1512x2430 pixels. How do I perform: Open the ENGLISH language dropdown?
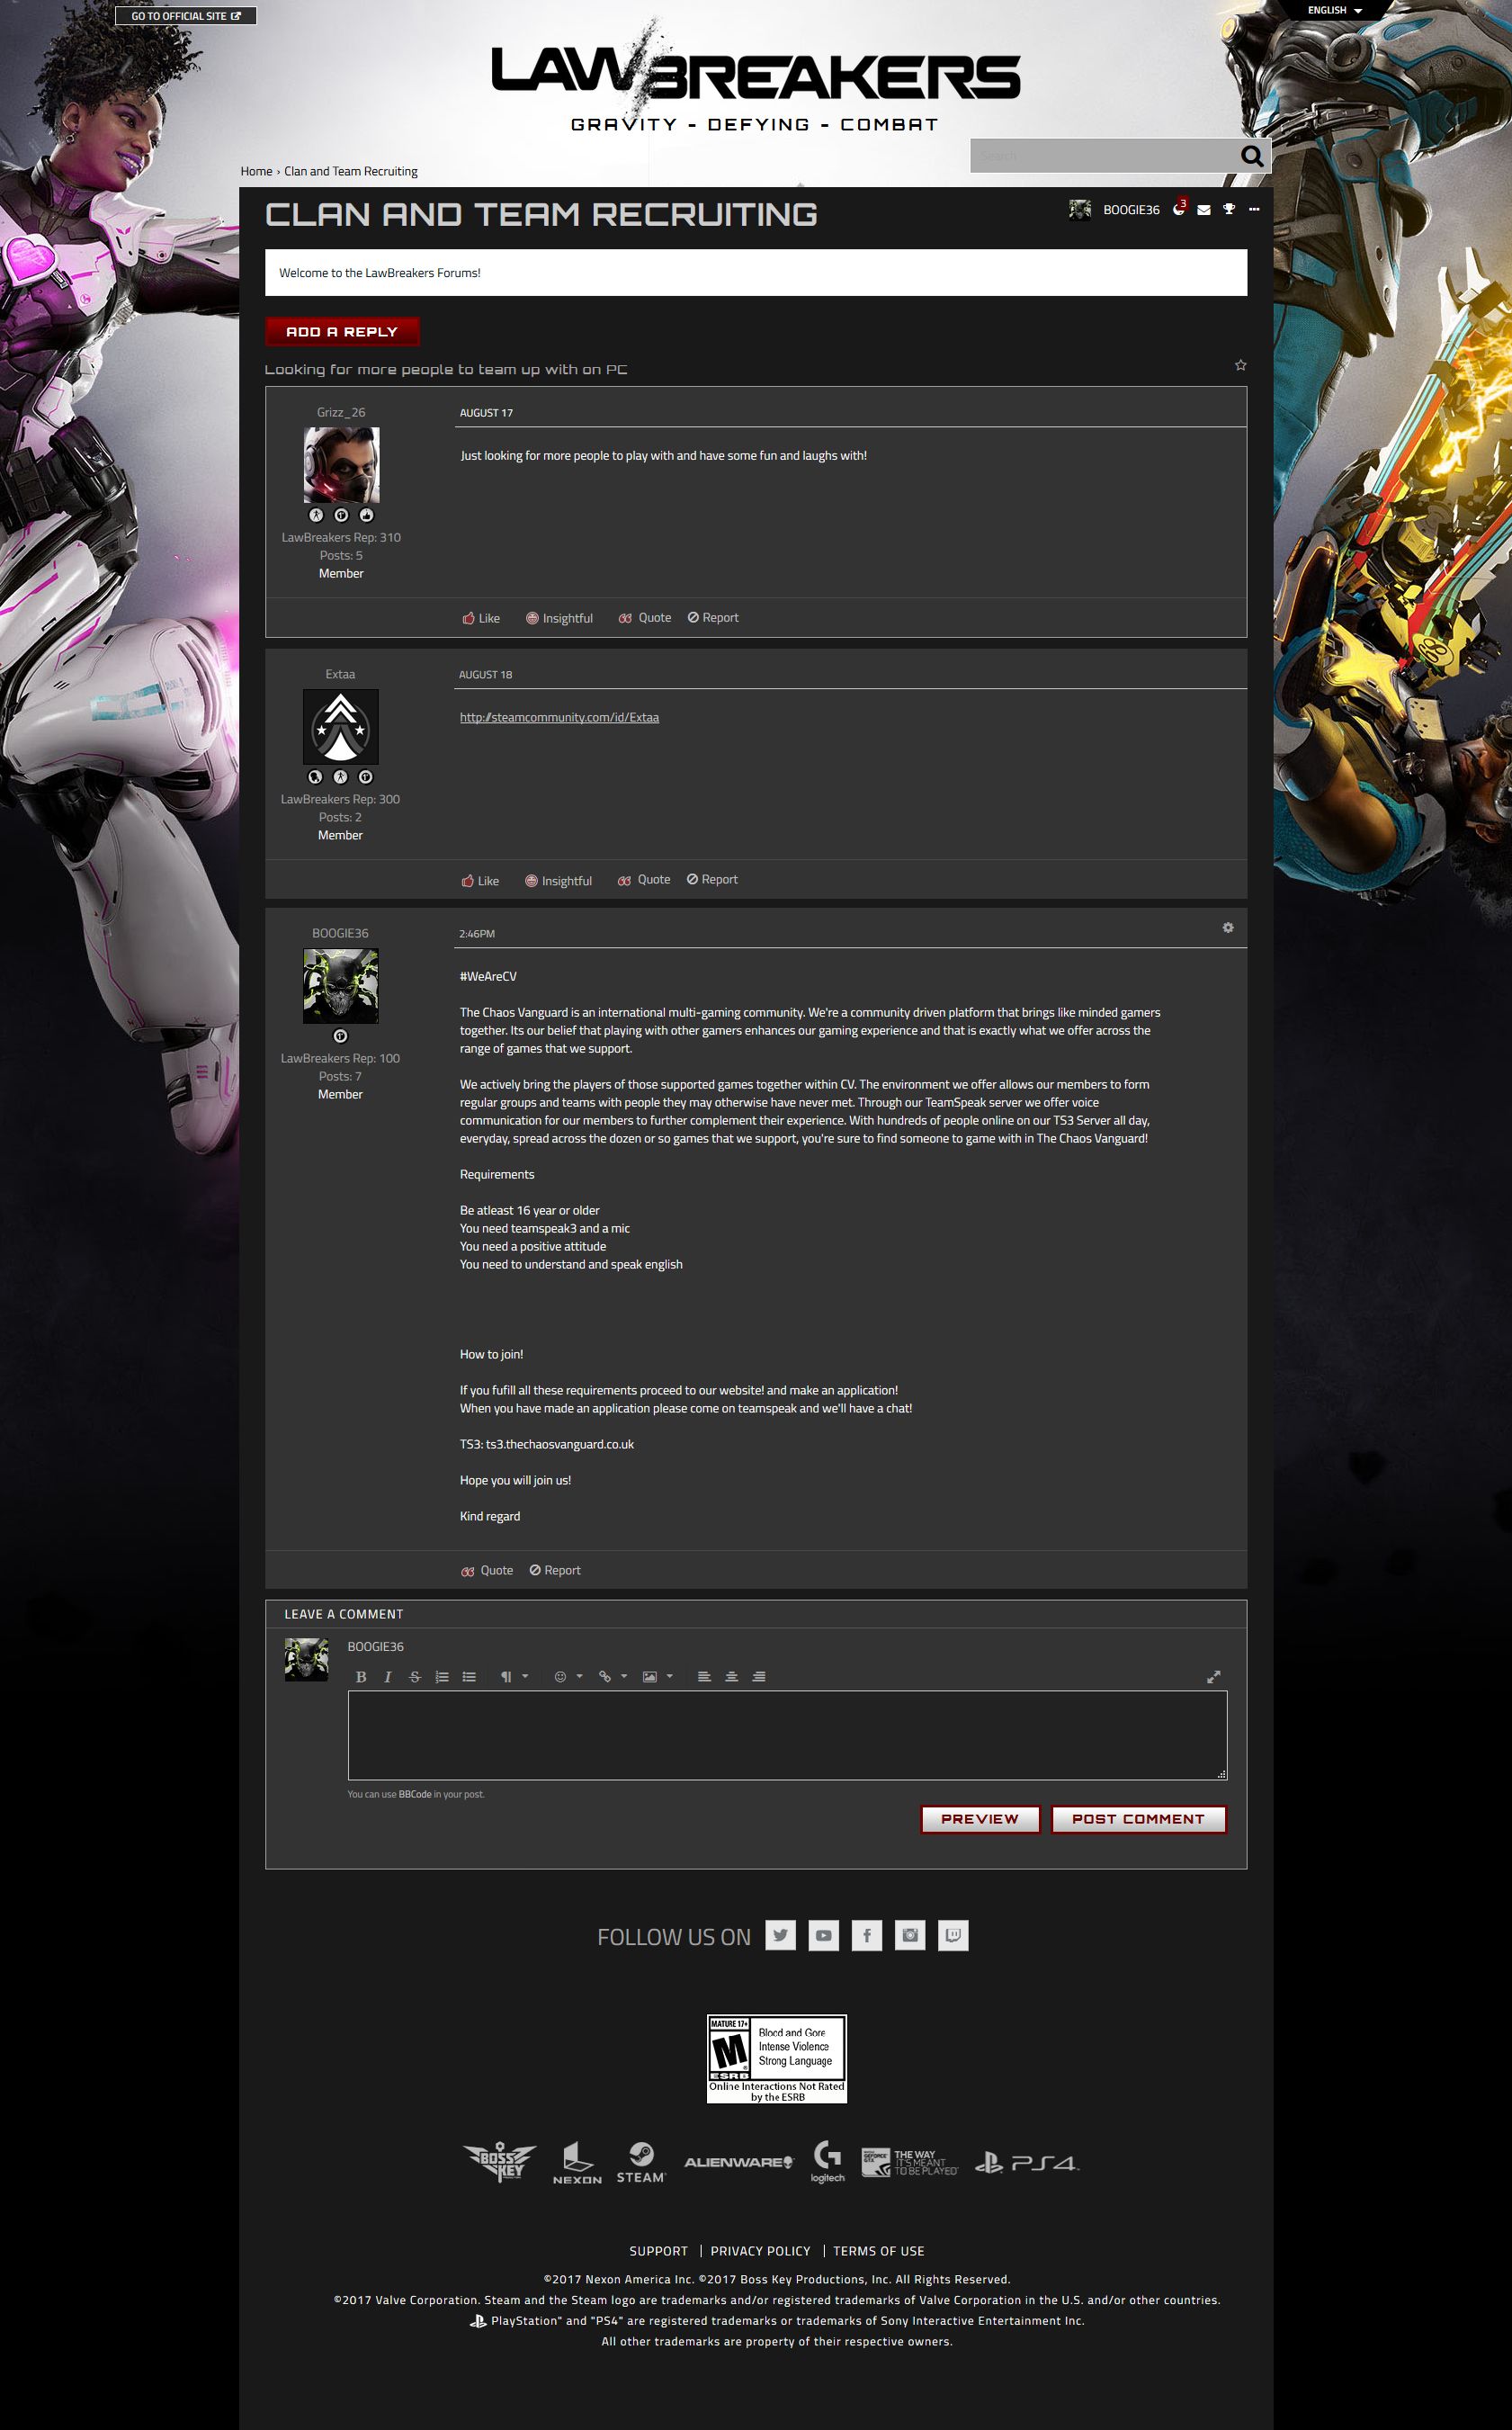pyautogui.click(x=1335, y=10)
